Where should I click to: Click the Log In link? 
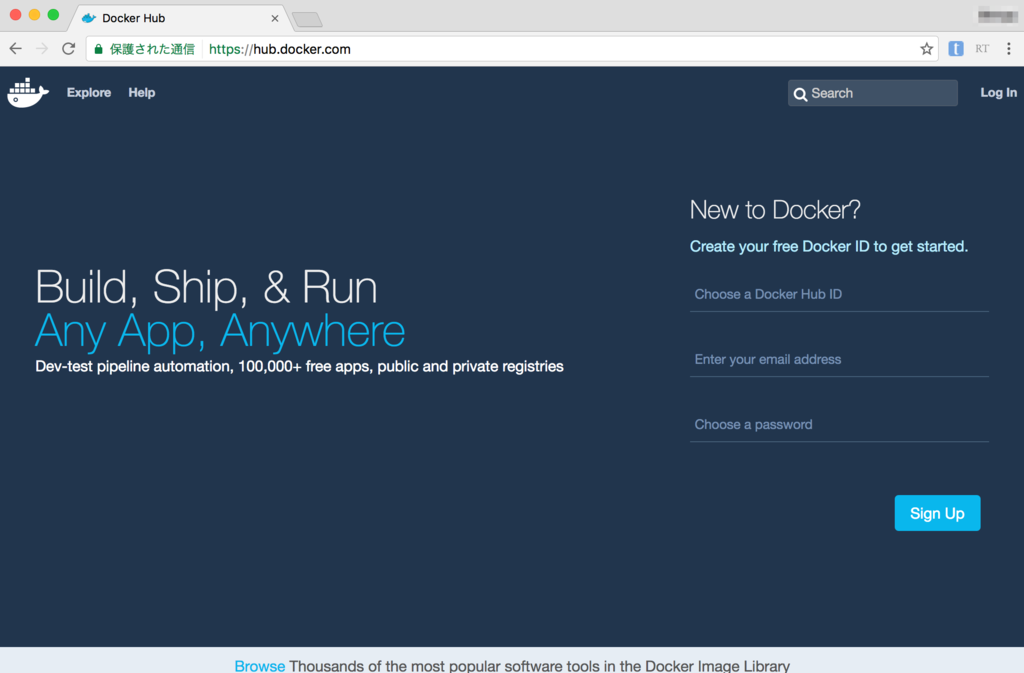coord(998,93)
